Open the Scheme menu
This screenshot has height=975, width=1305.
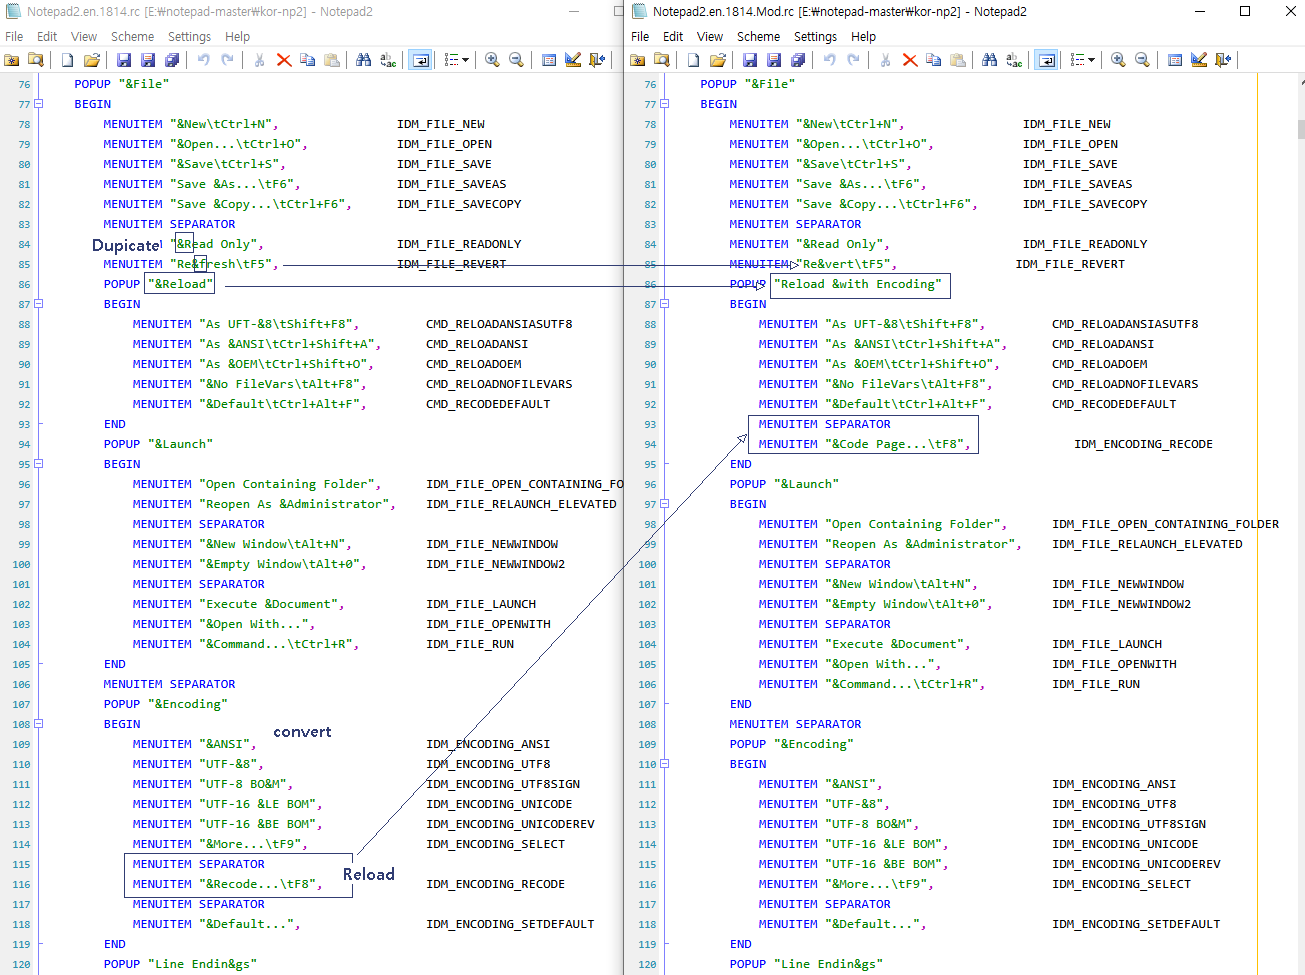[131, 36]
